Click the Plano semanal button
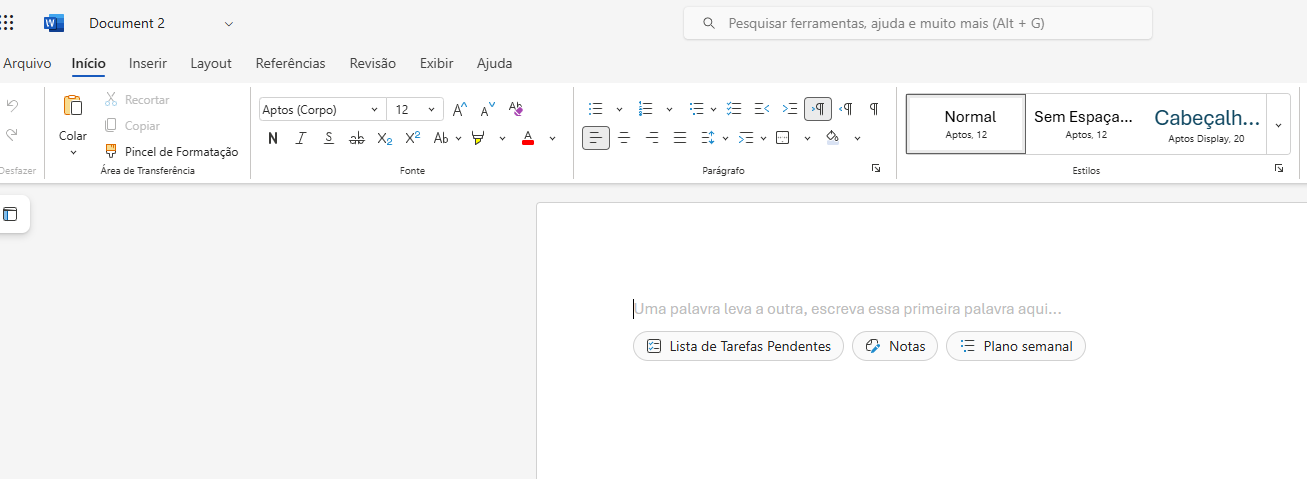The height and width of the screenshot is (479, 1307). pyautogui.click(x=1015, y=346)
